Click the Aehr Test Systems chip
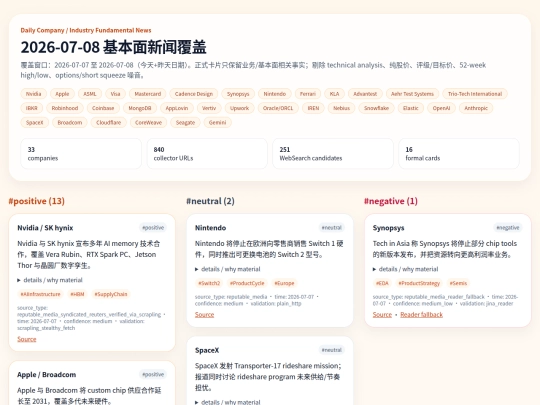This screenshot has width=540, height=405. pyautogui.click(x=412, y=94)
